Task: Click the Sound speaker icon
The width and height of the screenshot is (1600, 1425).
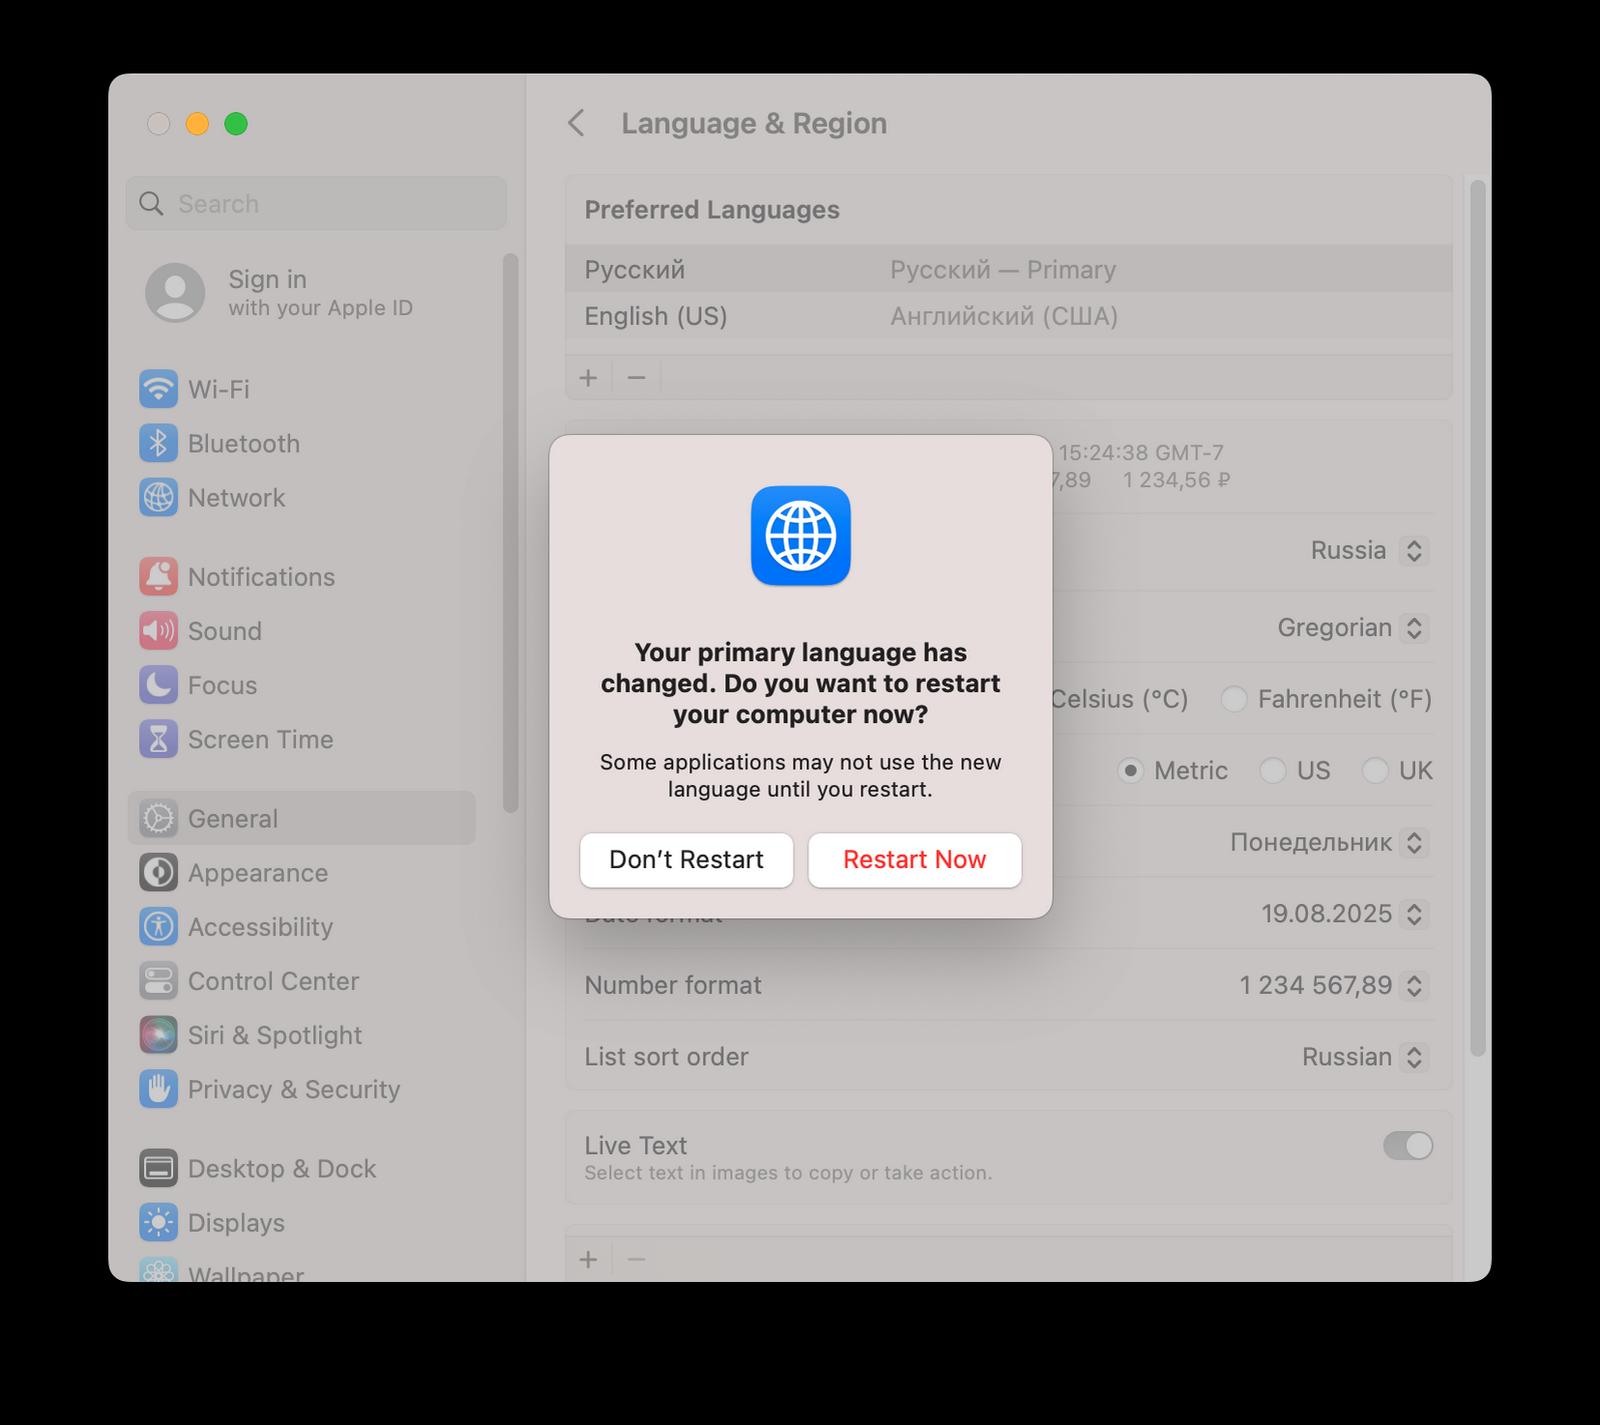Action: 158,631
